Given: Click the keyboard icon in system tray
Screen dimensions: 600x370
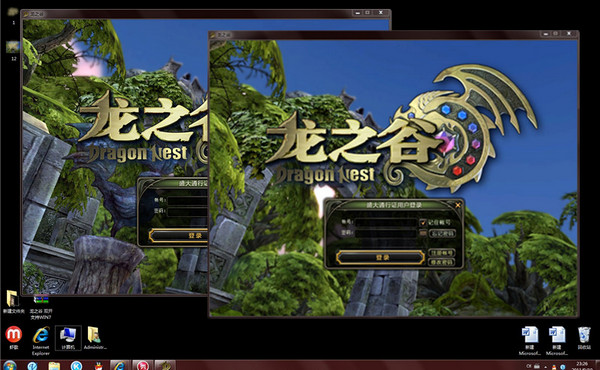Looking at the screenshot, I should coord(537,366).
